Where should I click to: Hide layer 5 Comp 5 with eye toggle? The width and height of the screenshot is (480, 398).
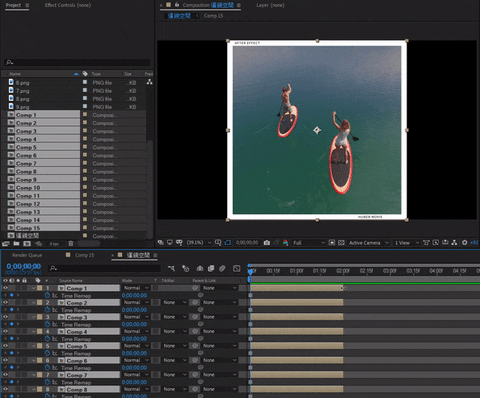[5, 346]
